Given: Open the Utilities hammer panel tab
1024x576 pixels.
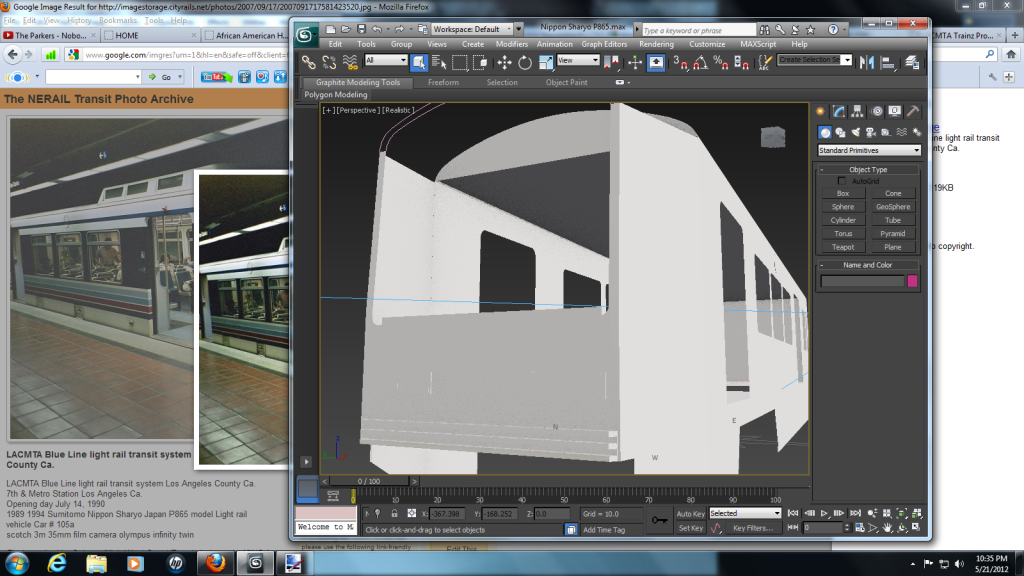Looking at the screenshot, I should 913,112.
